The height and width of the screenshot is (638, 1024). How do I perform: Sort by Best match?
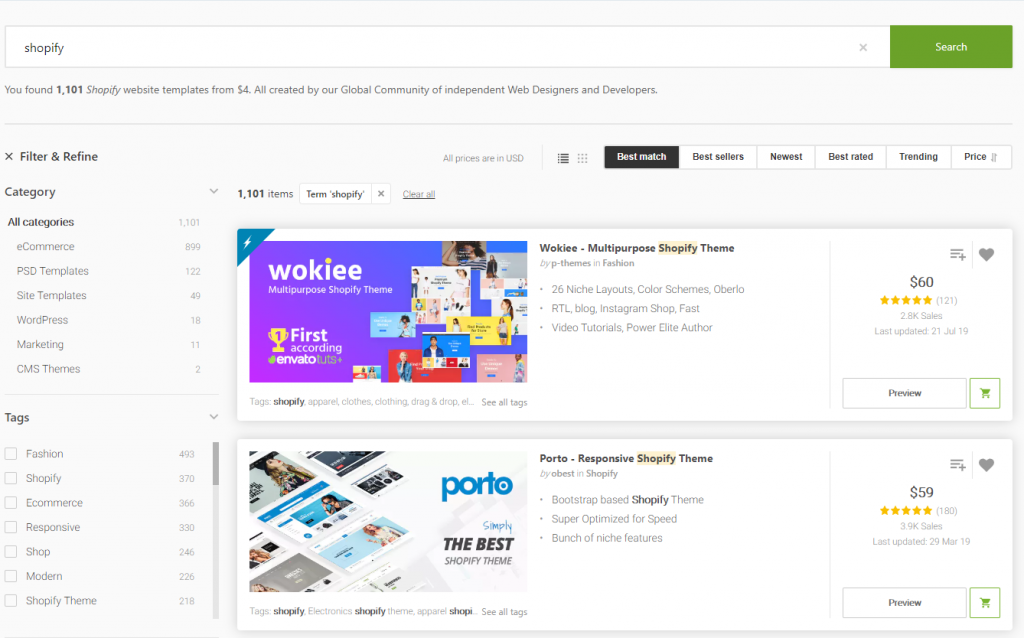pos(641,157)
